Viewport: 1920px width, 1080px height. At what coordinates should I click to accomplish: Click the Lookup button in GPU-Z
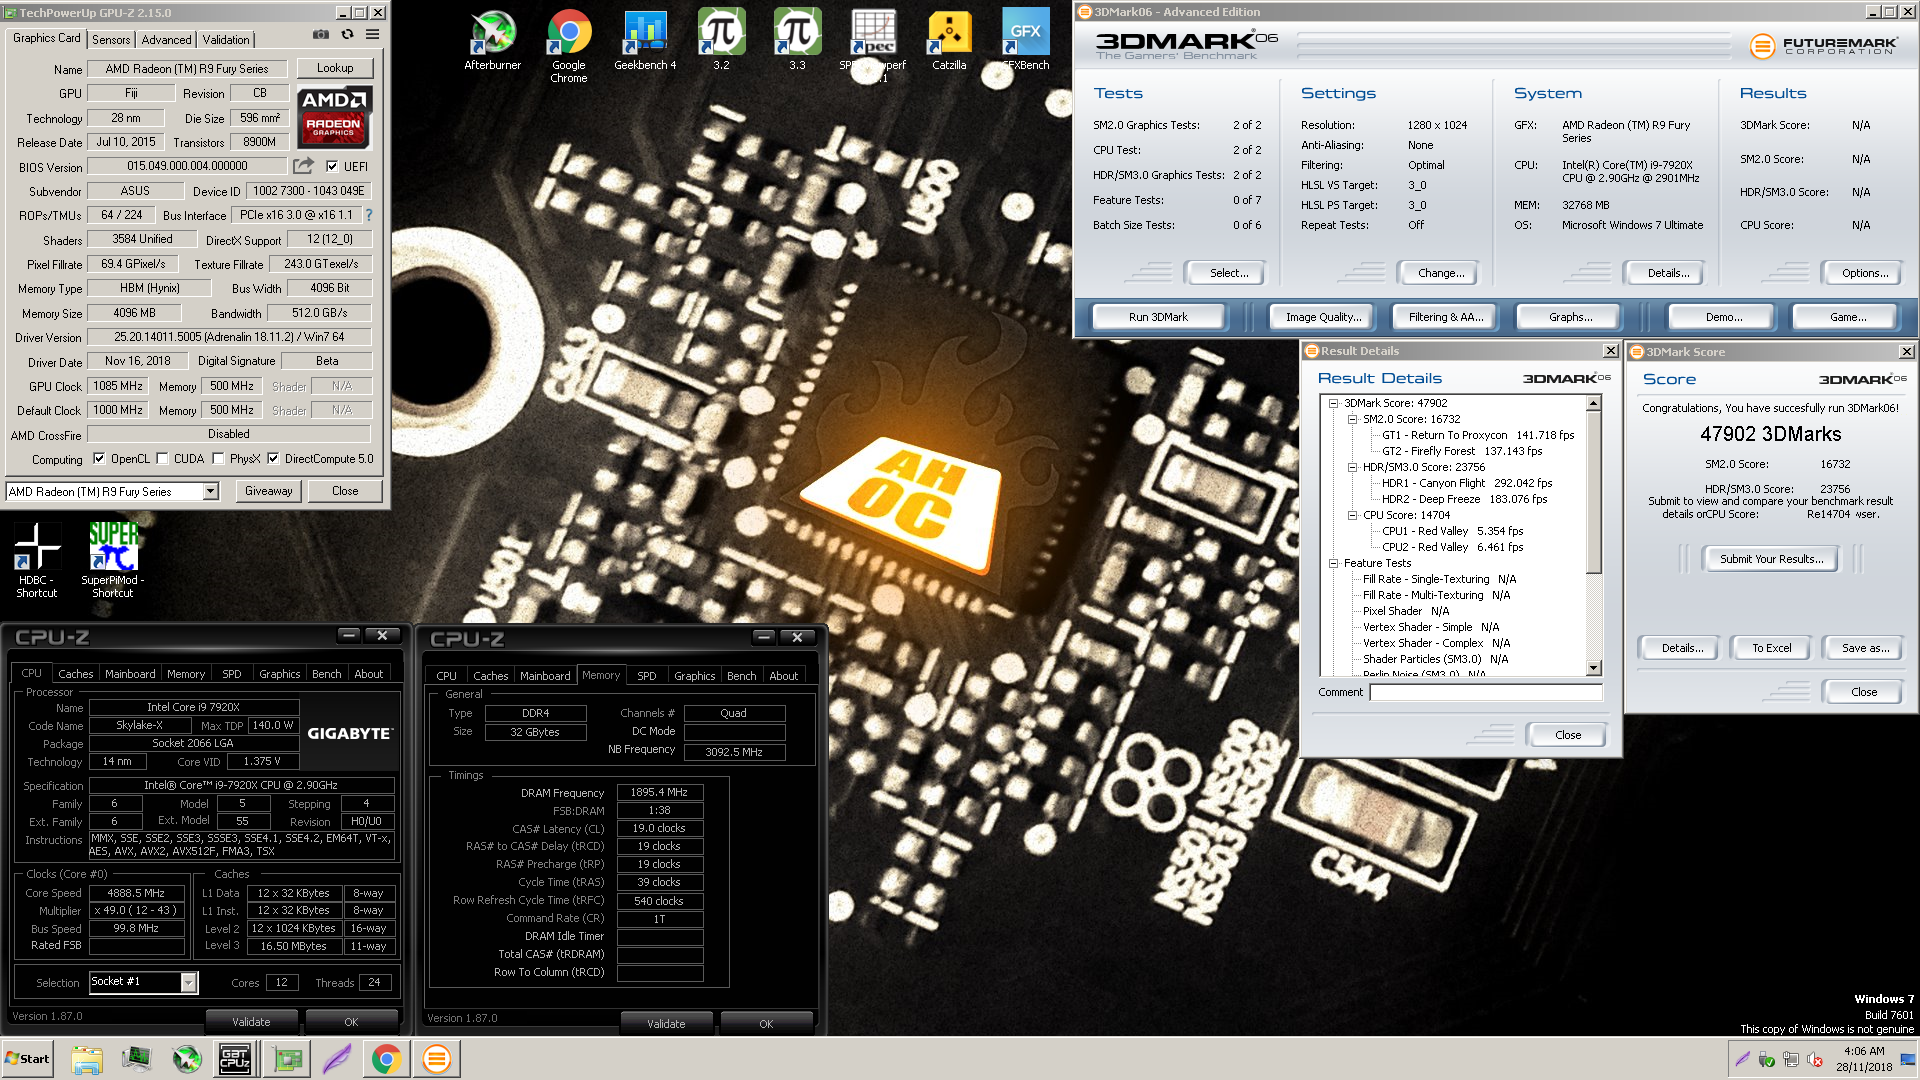(x=335, y=68)
